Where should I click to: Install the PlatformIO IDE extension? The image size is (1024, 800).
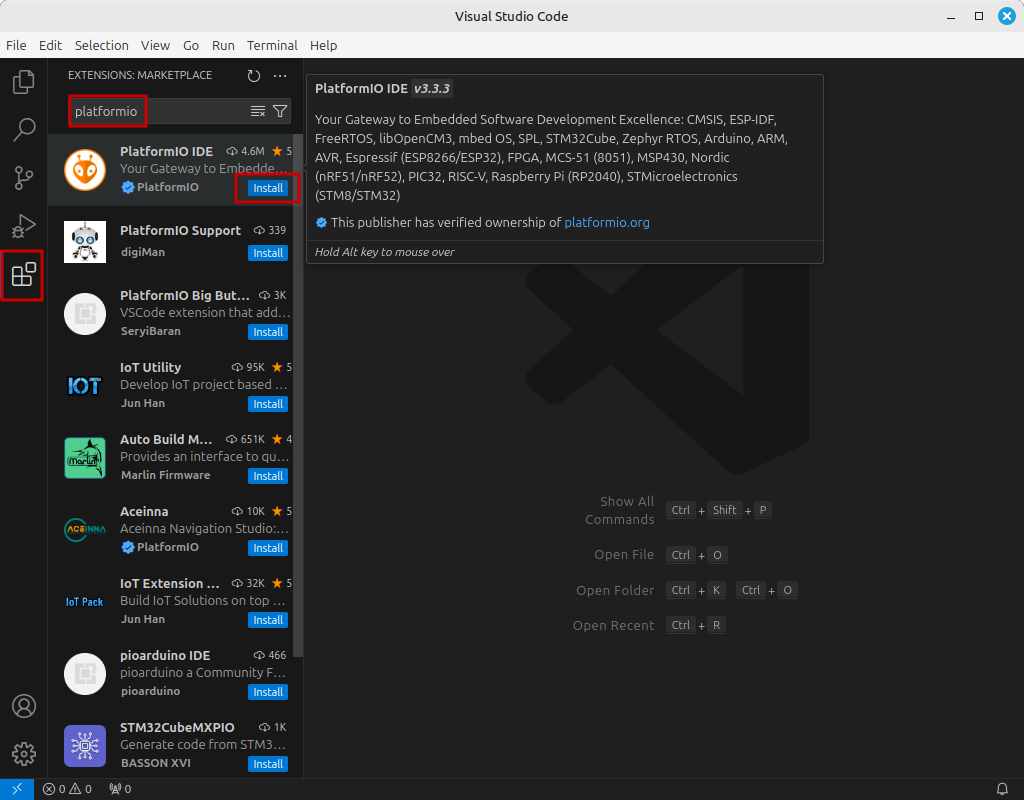(268, 188)
